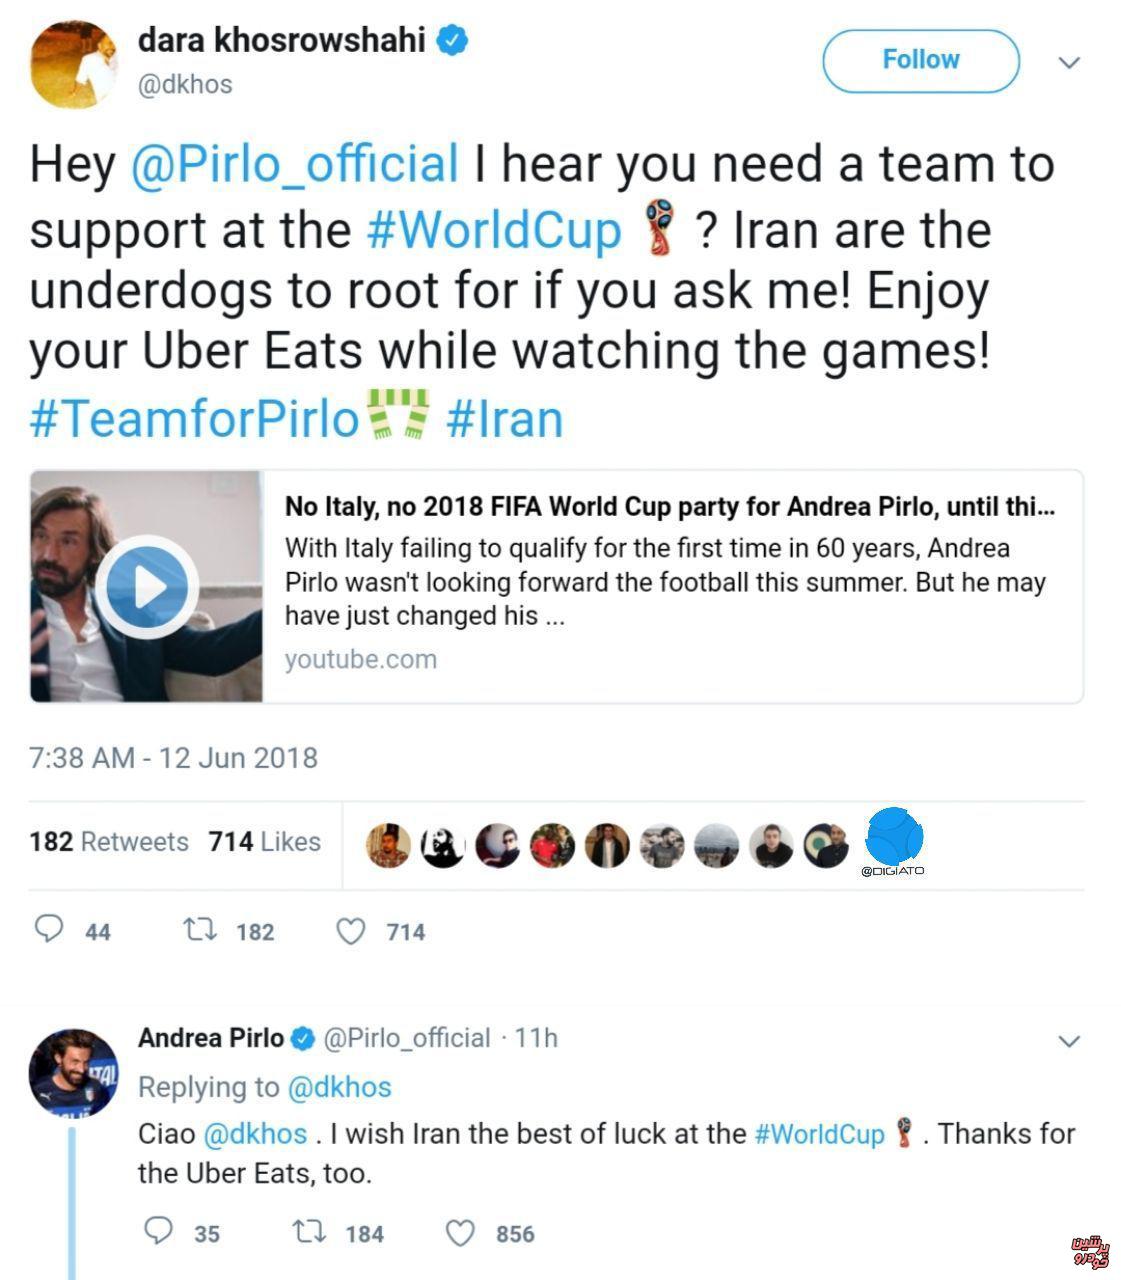
Task: Like the main tweet with heart icon
Action: 350,932
